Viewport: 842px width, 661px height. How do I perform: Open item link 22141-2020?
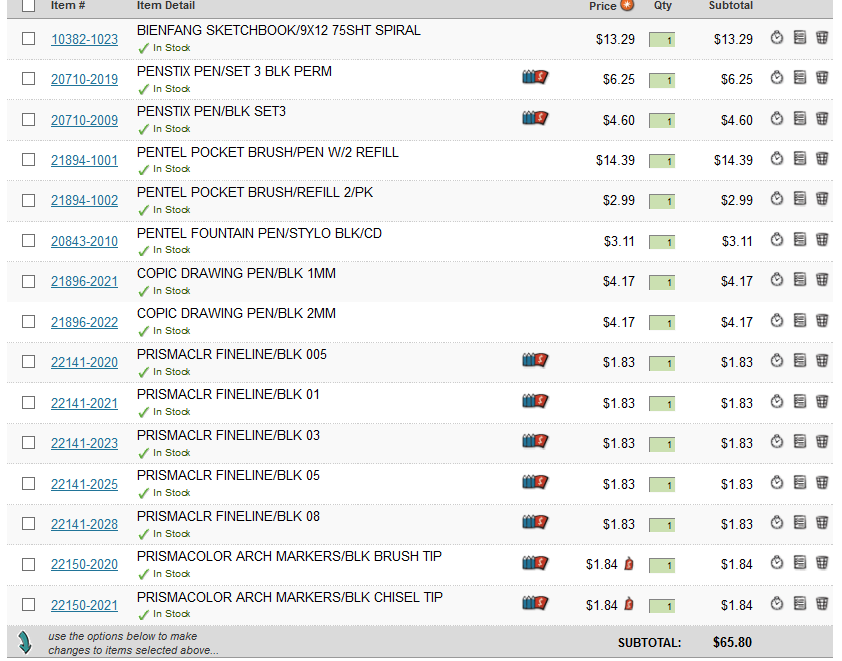pyautogui.click(x=84, y=362)
